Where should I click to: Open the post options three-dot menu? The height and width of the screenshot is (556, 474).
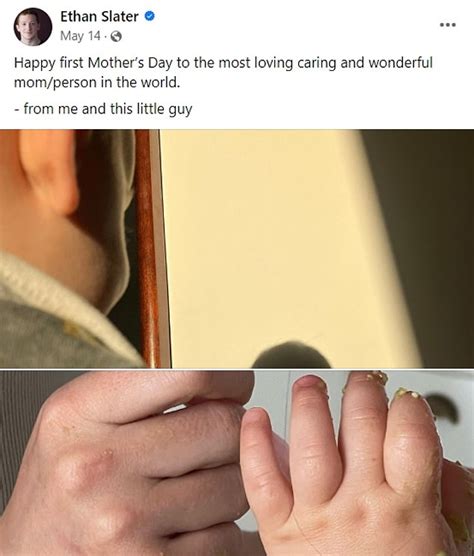447,25
